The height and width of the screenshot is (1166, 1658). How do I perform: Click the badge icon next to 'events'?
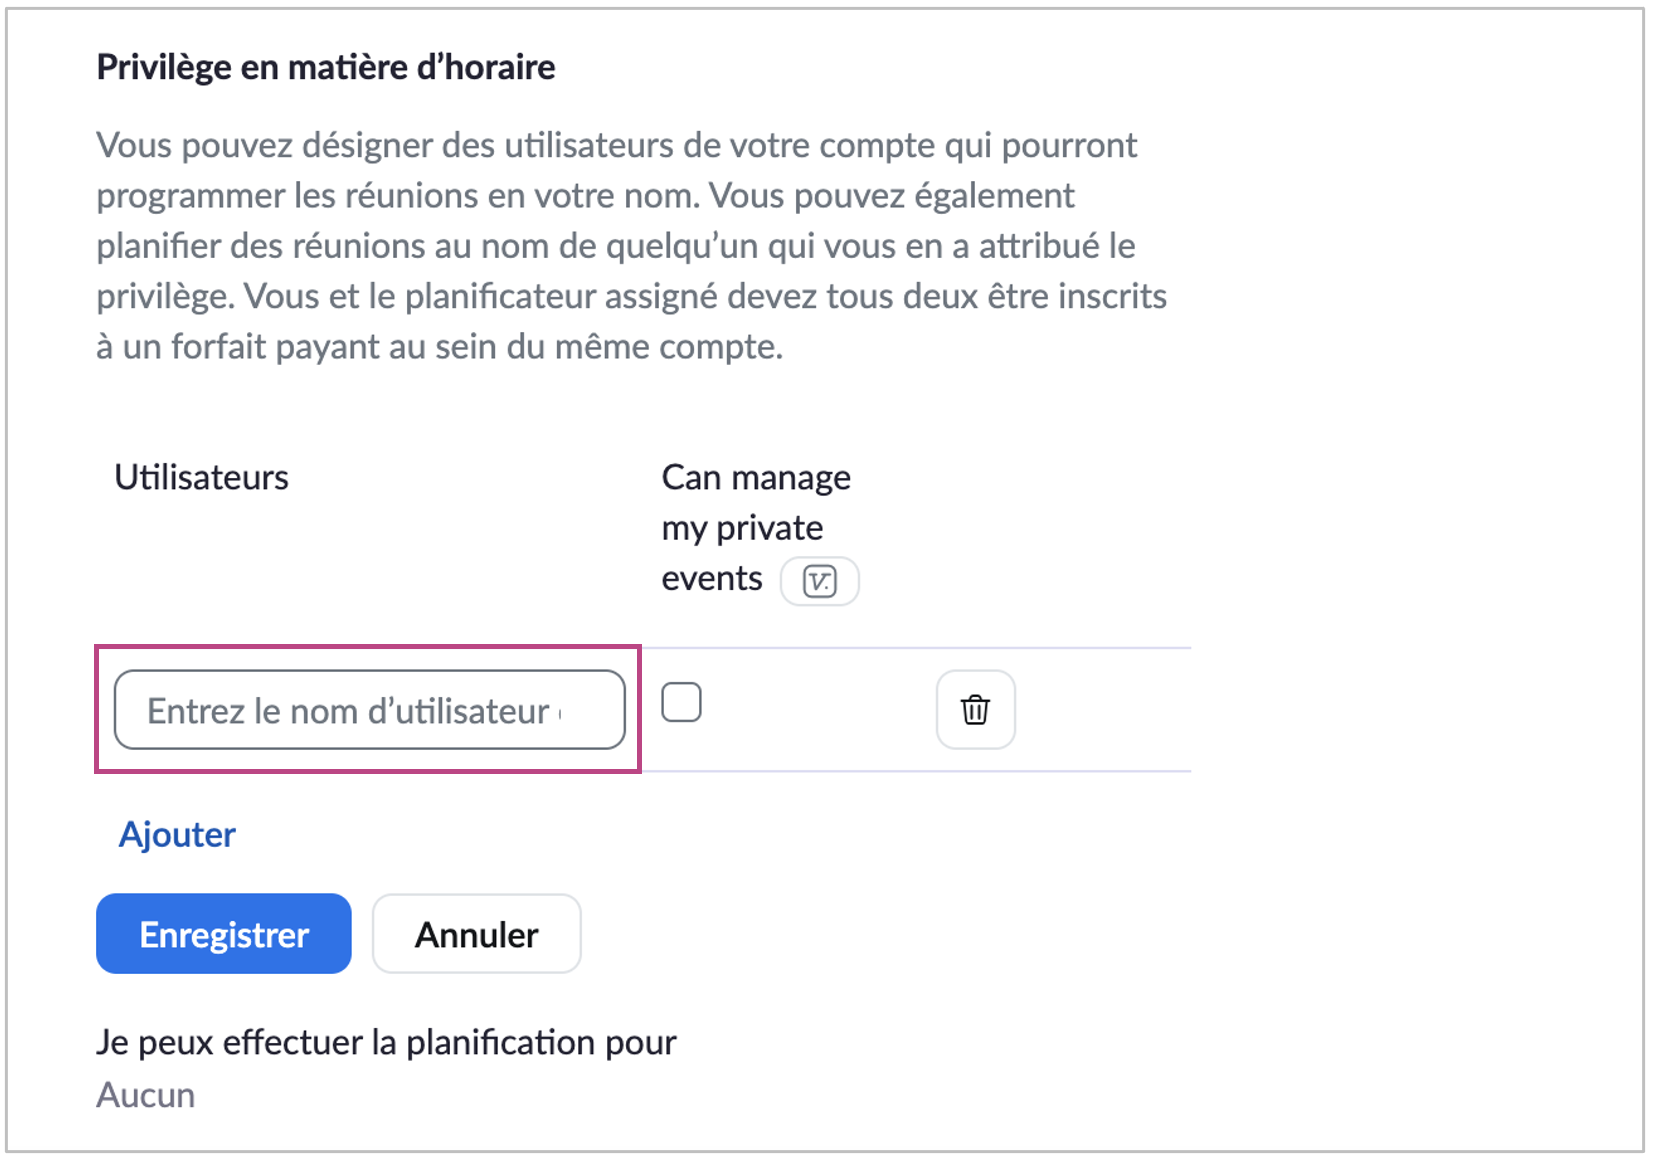819,581
